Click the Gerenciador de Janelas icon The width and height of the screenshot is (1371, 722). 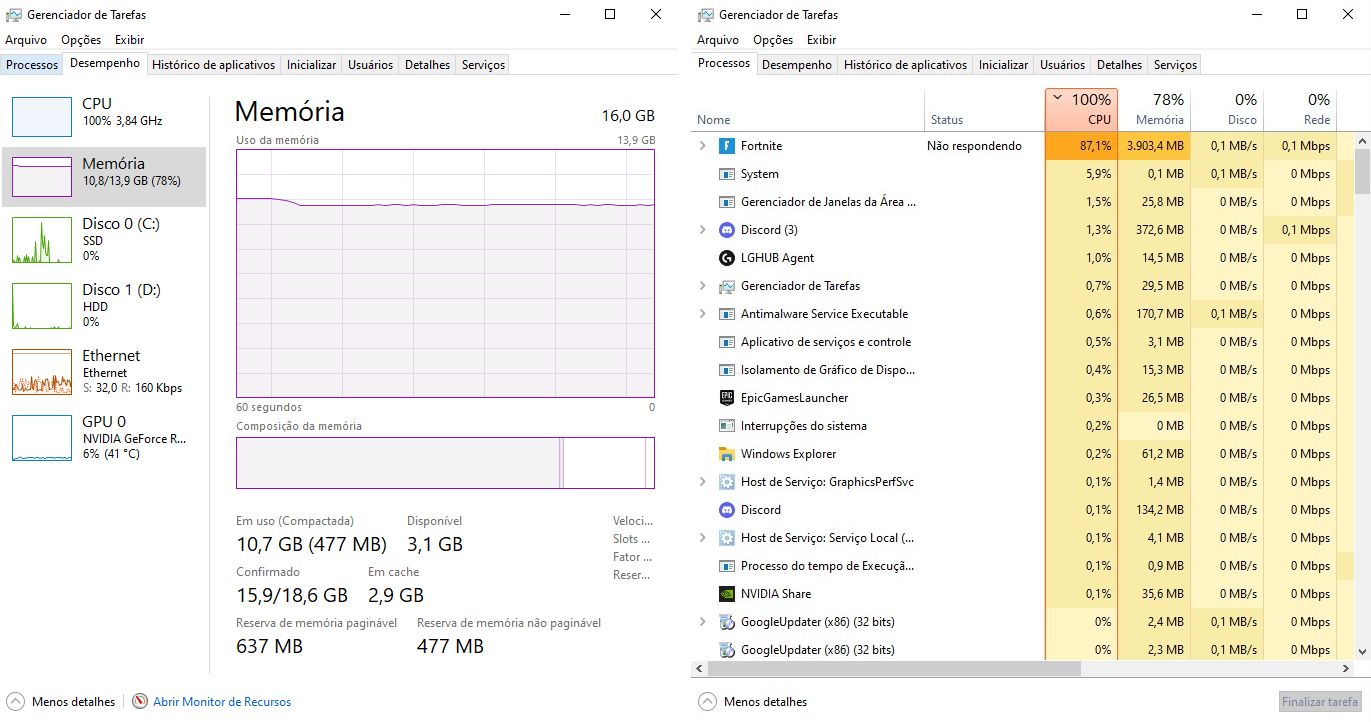click(727, 202)
